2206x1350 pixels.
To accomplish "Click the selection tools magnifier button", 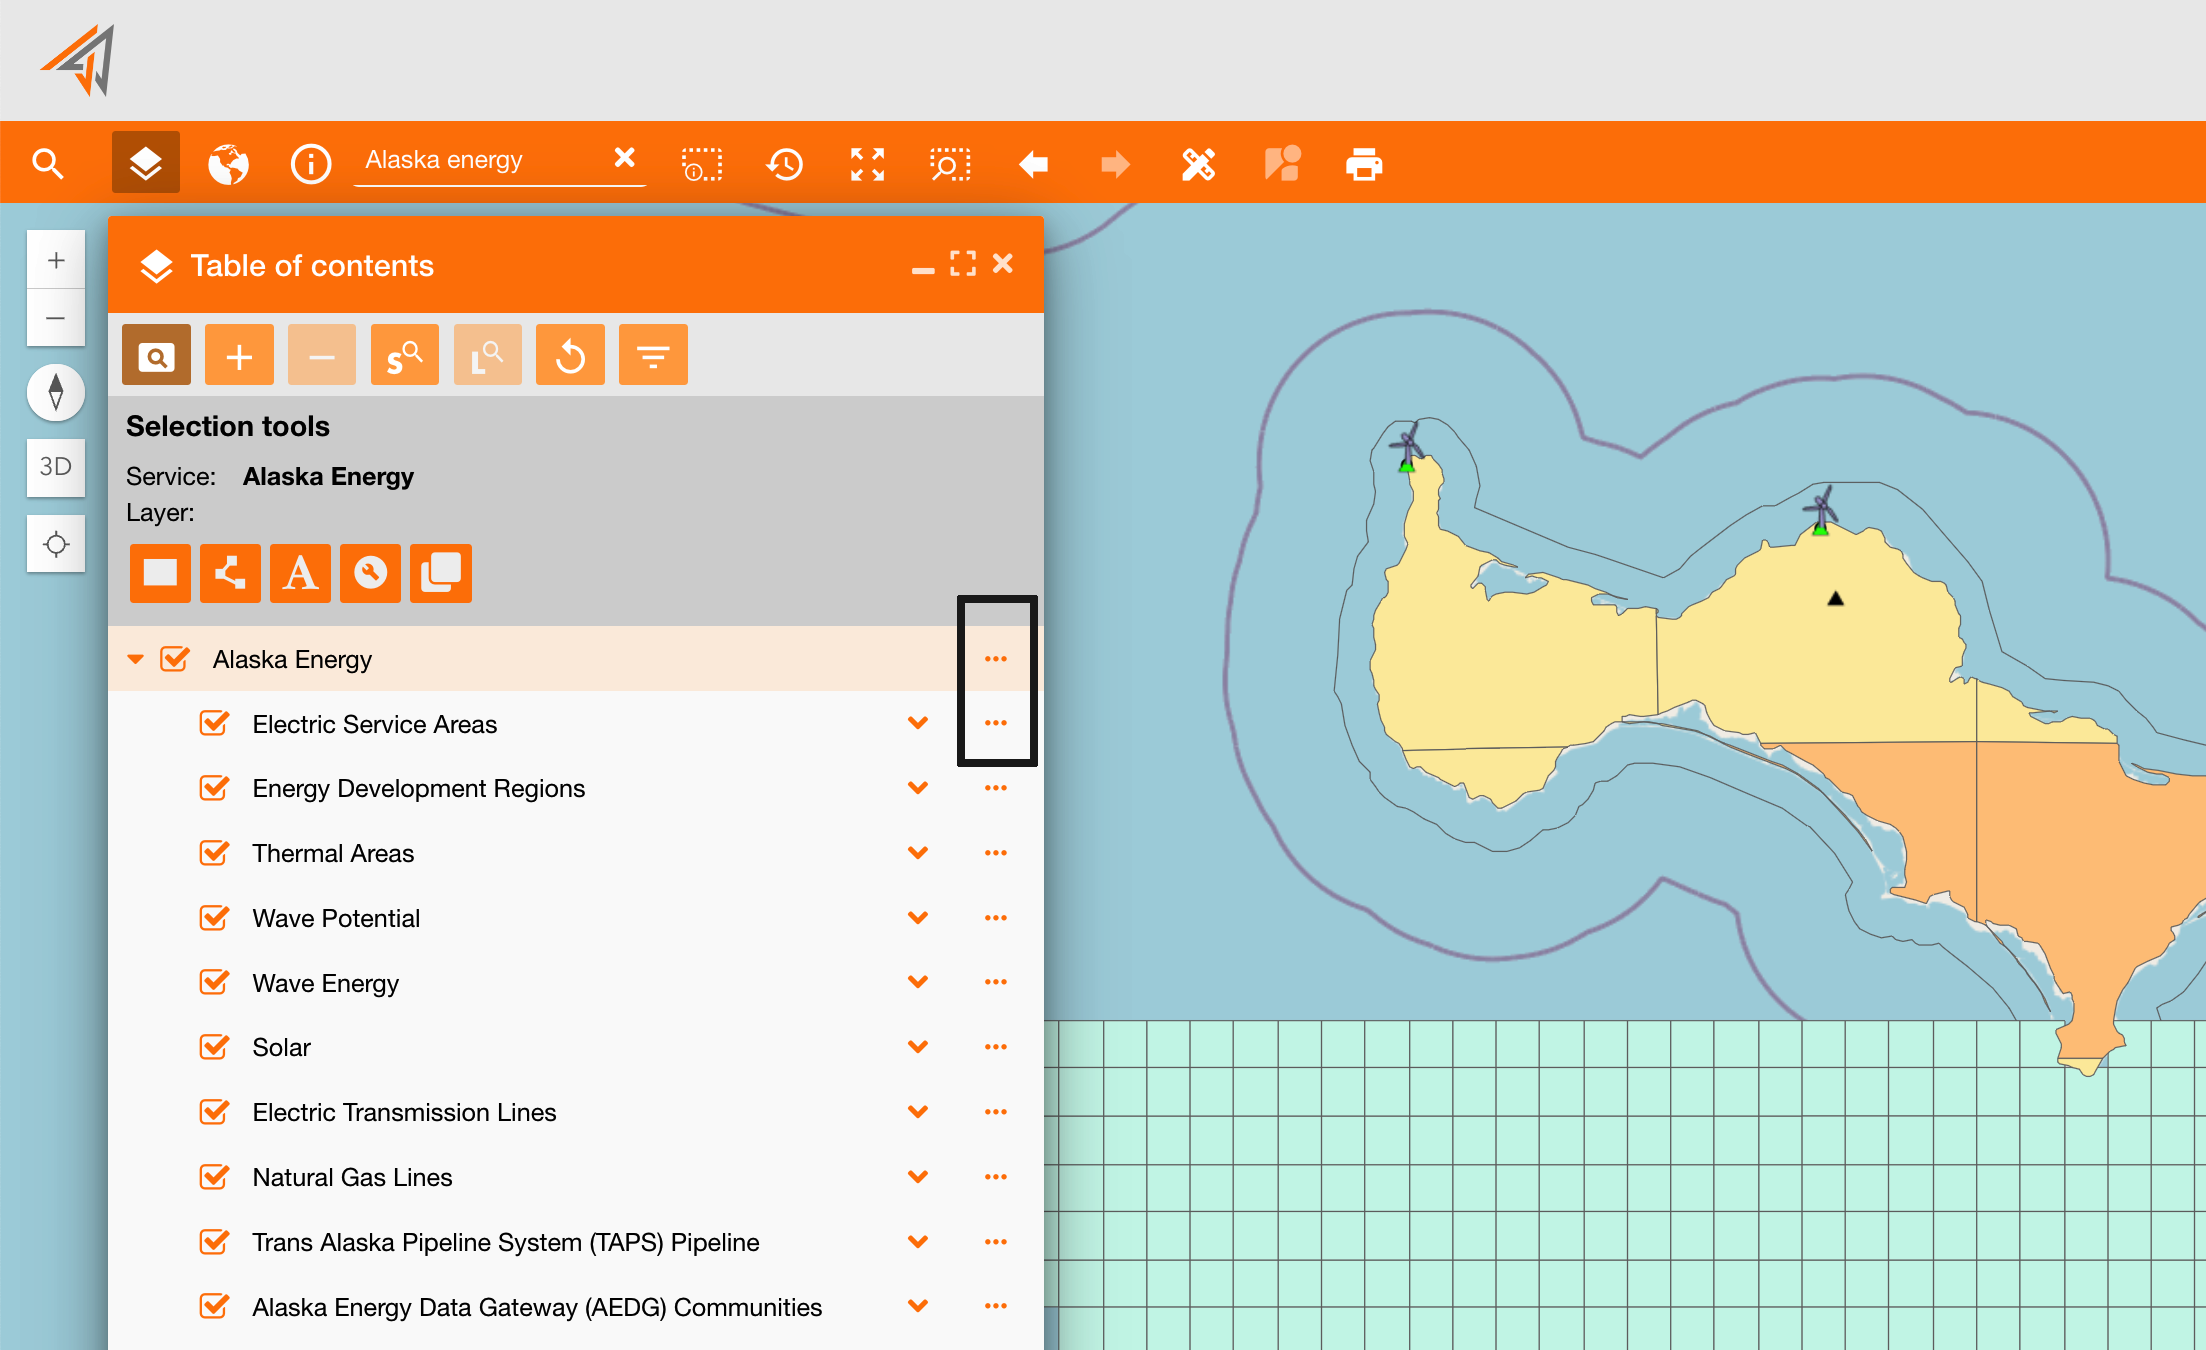I will [156, 355].
